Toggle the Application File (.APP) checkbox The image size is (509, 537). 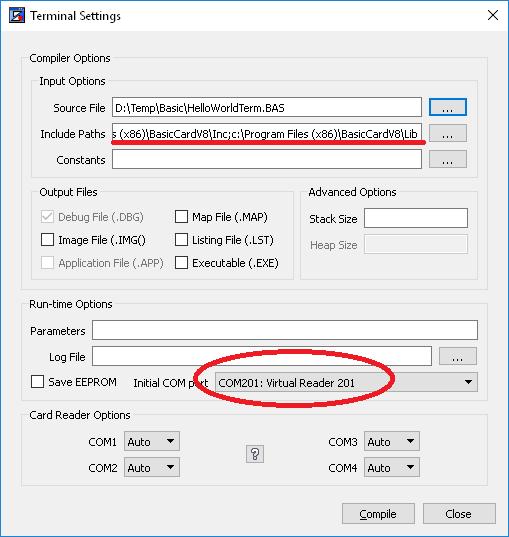(47, 263)
